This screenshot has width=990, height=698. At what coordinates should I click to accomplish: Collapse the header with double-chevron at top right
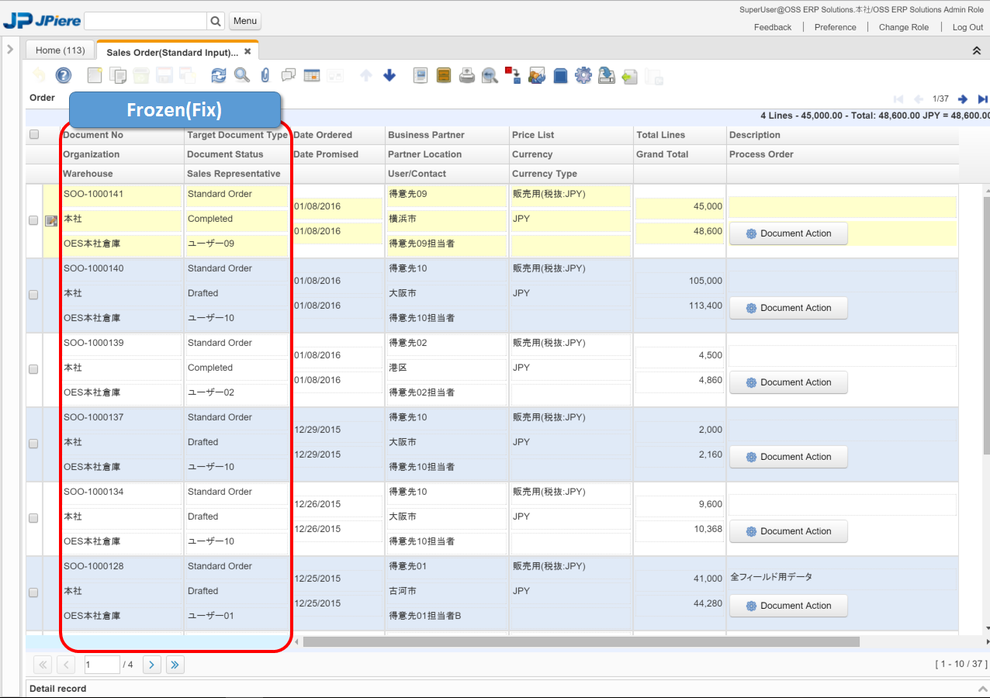coord(976,51)
